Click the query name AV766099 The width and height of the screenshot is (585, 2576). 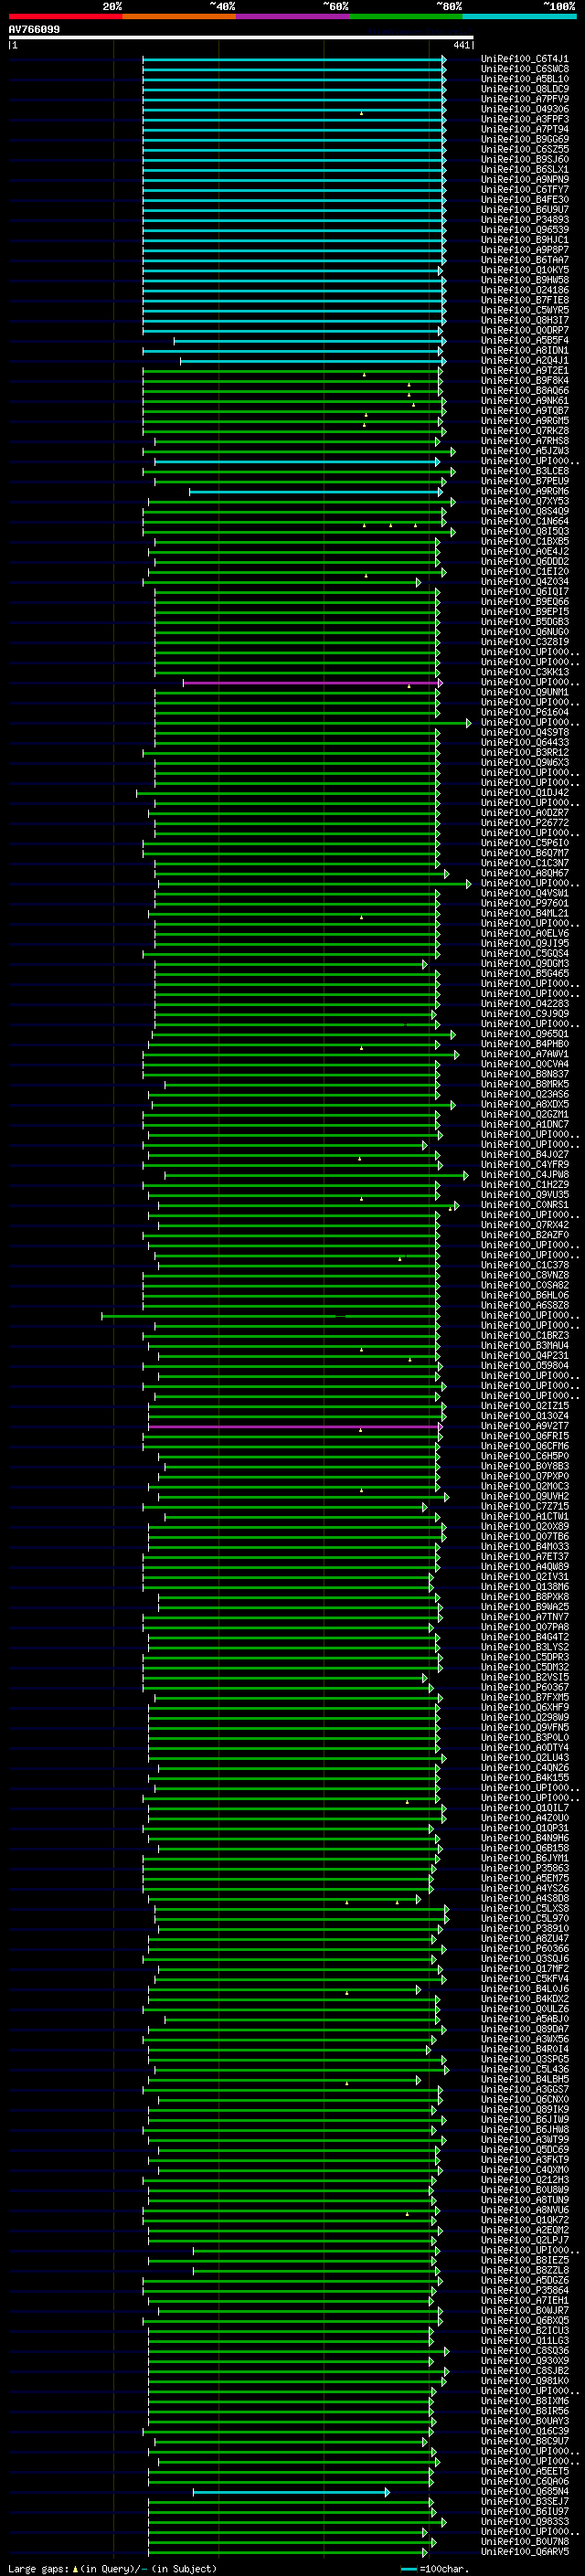coord(34,30)
